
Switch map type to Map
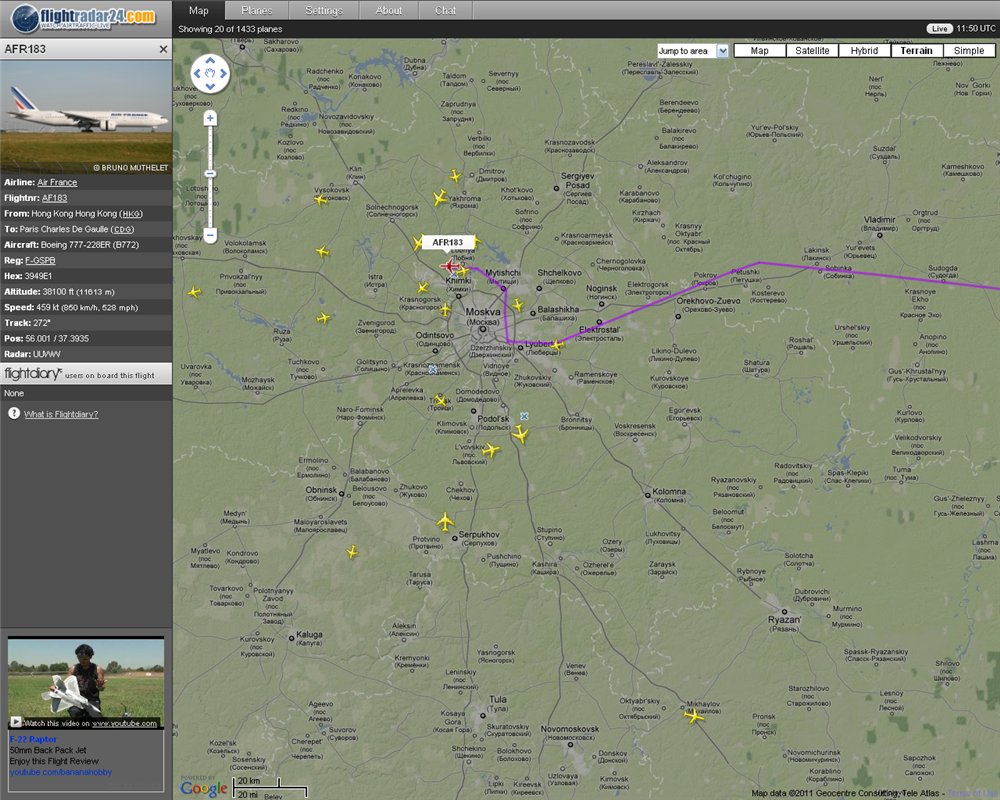(x=760, y=50)
